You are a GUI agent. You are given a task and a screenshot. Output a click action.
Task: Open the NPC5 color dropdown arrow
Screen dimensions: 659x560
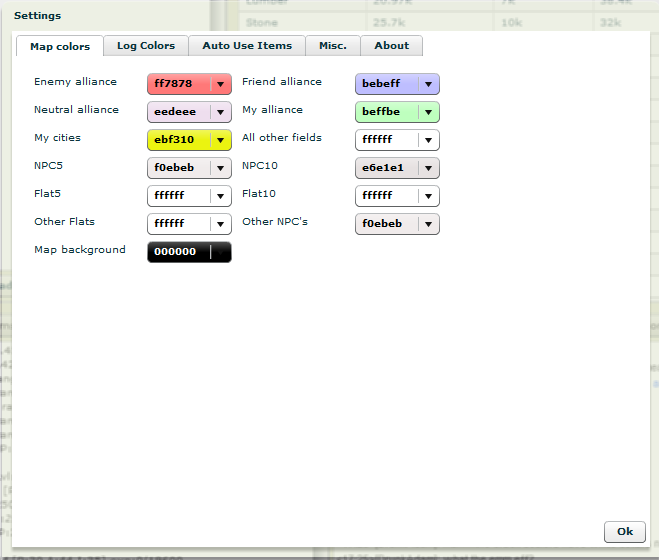[220, 169]
